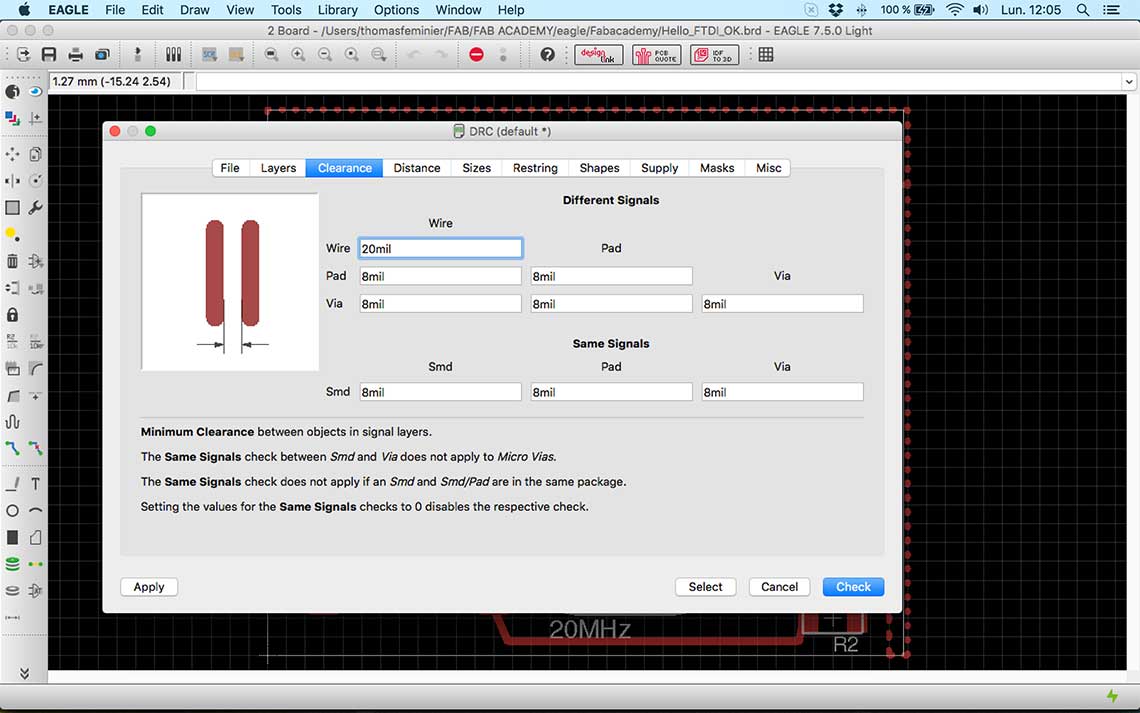Select the Move tool
Screen dimensions: 1140x713
click(12, 154)
